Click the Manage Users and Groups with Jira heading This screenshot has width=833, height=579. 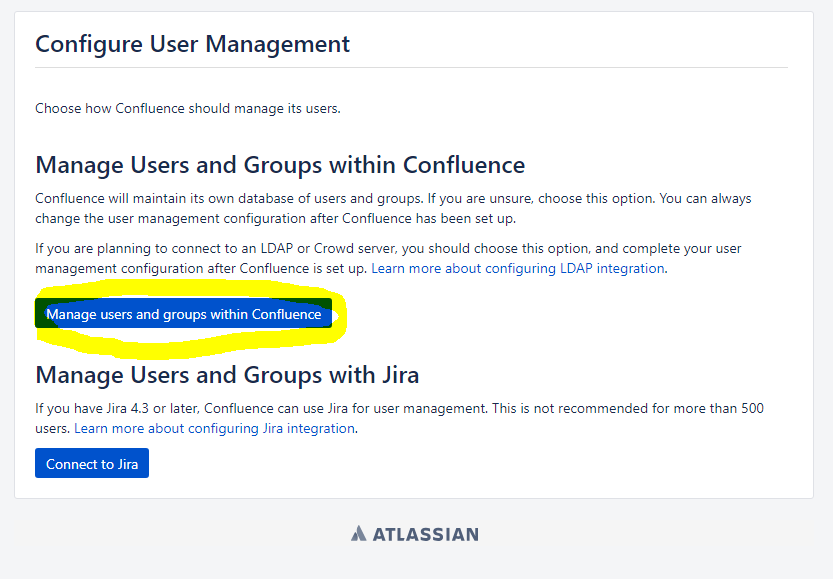[227, 376]
